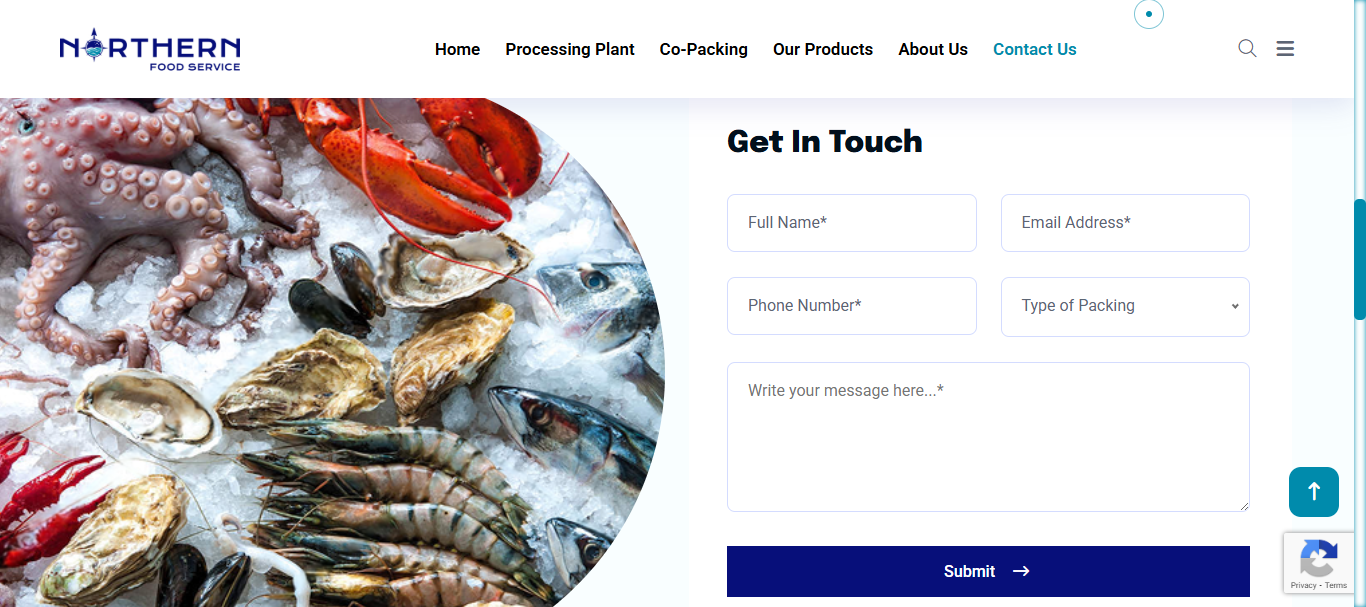This screenshot has height=607, width=1366.
Task: Select the Contact Us menu item
Action: click(x=1035, y=49)
